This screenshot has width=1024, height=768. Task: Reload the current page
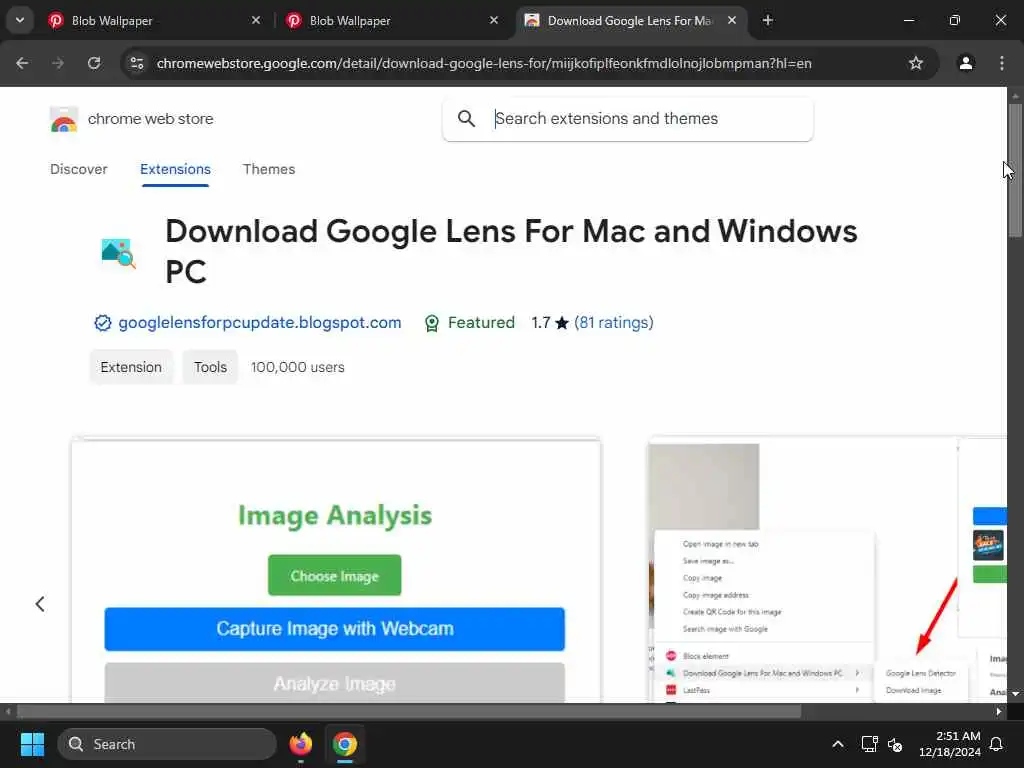coord(94,63)
